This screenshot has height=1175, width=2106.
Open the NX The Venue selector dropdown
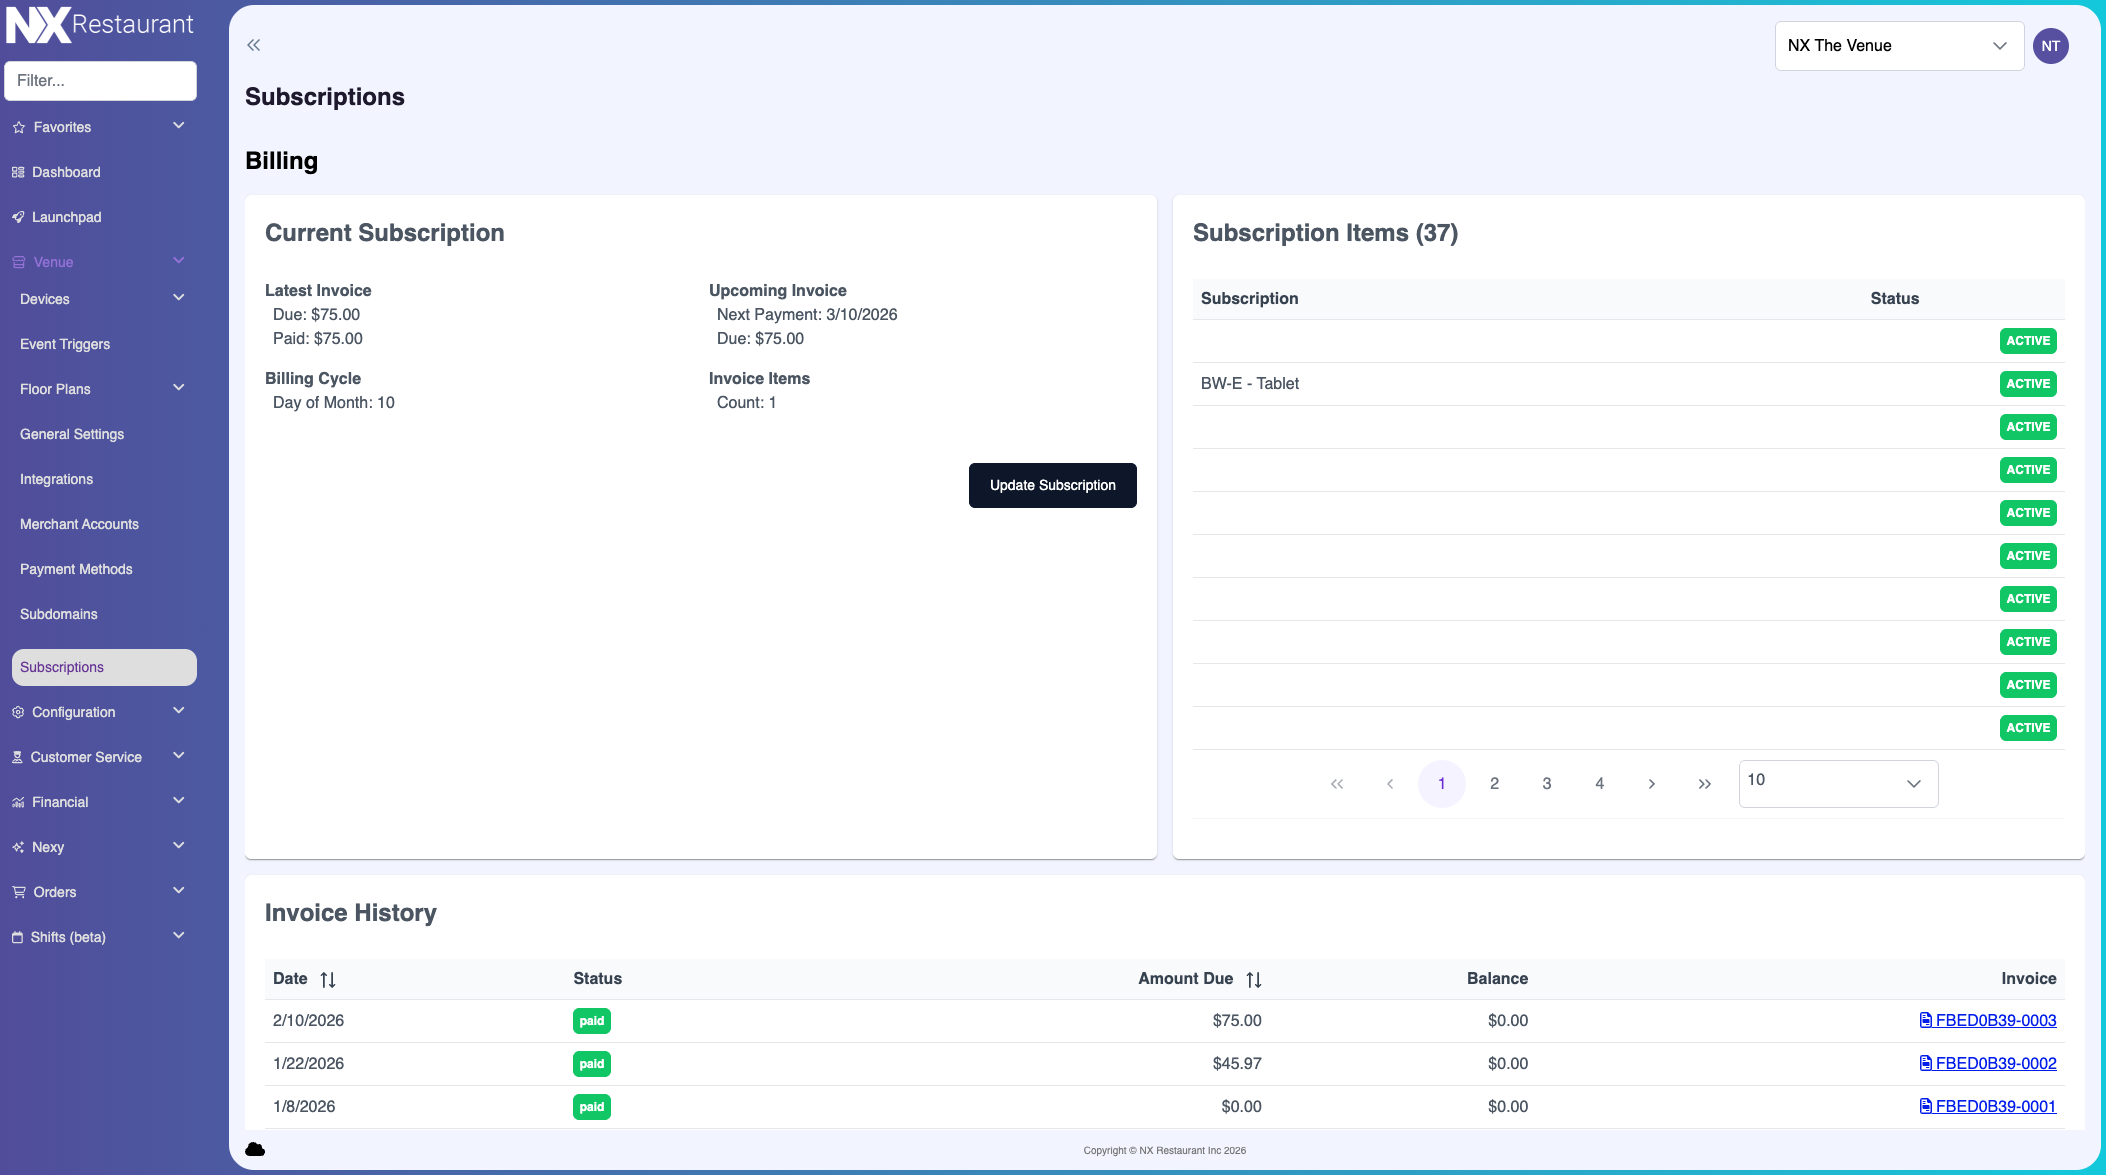click(x=1898, y=46)
